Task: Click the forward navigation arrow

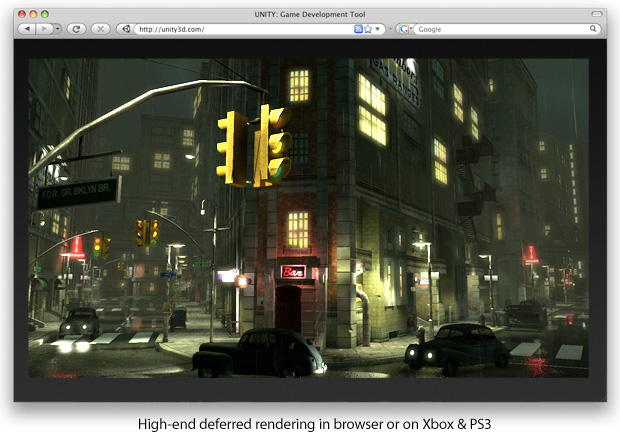Action: [x=42, y=29]
